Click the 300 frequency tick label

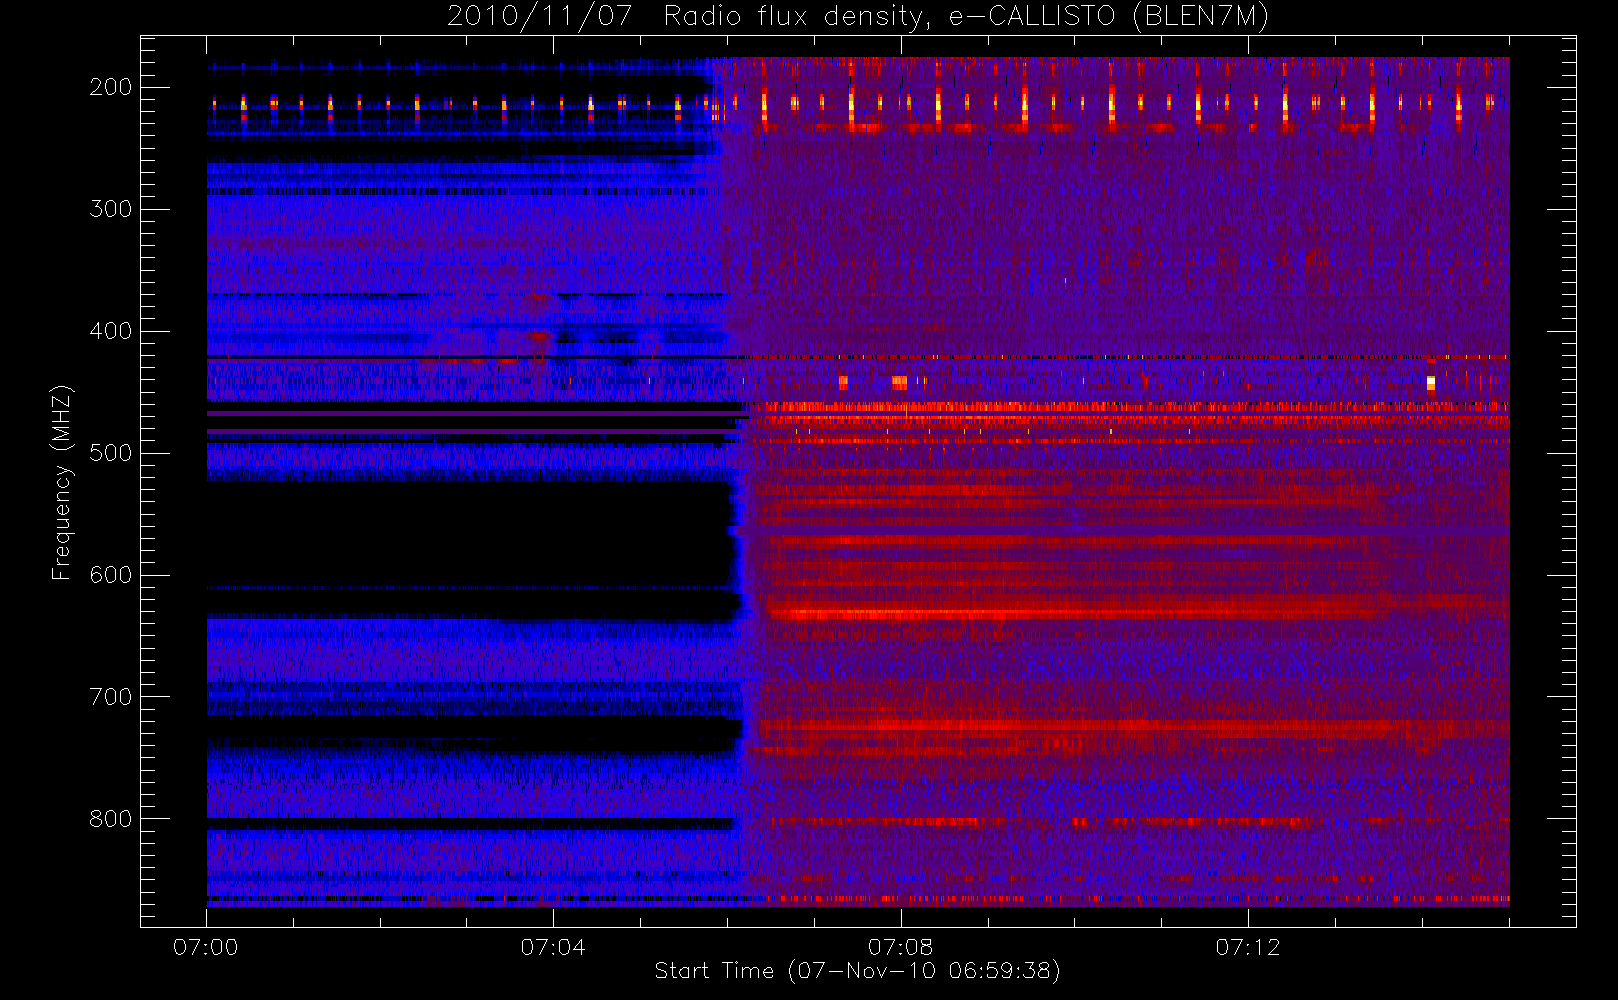click(x=111, y=209)
